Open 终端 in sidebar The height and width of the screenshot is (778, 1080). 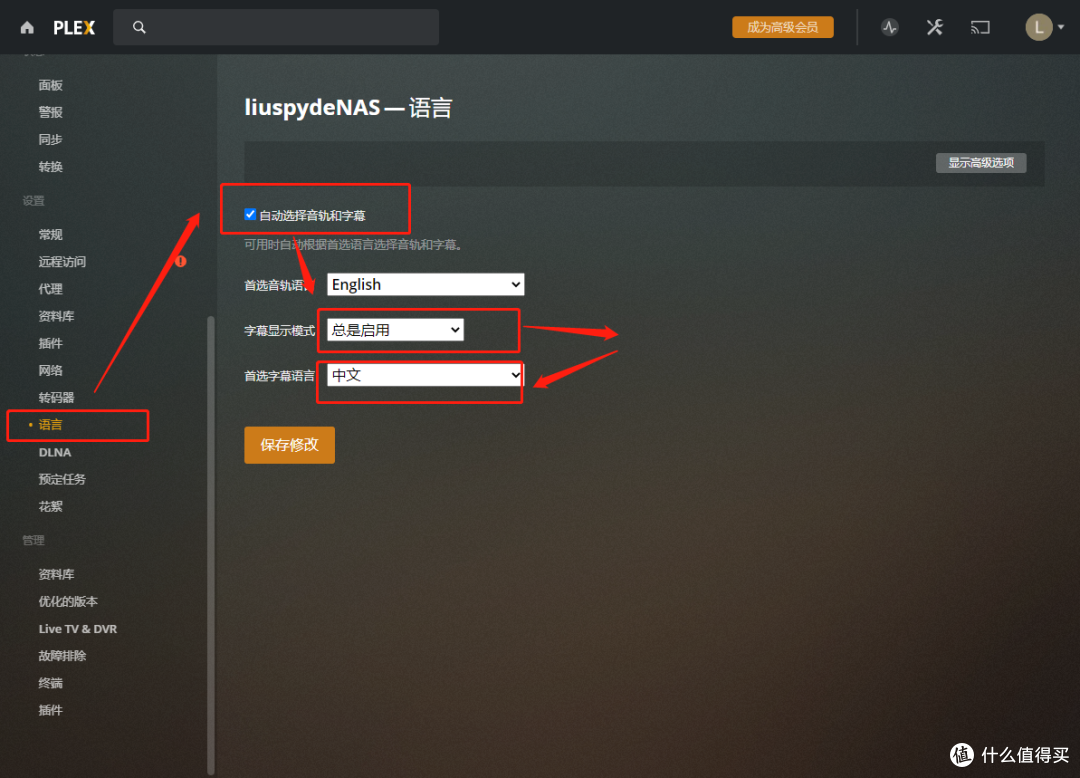51,683
